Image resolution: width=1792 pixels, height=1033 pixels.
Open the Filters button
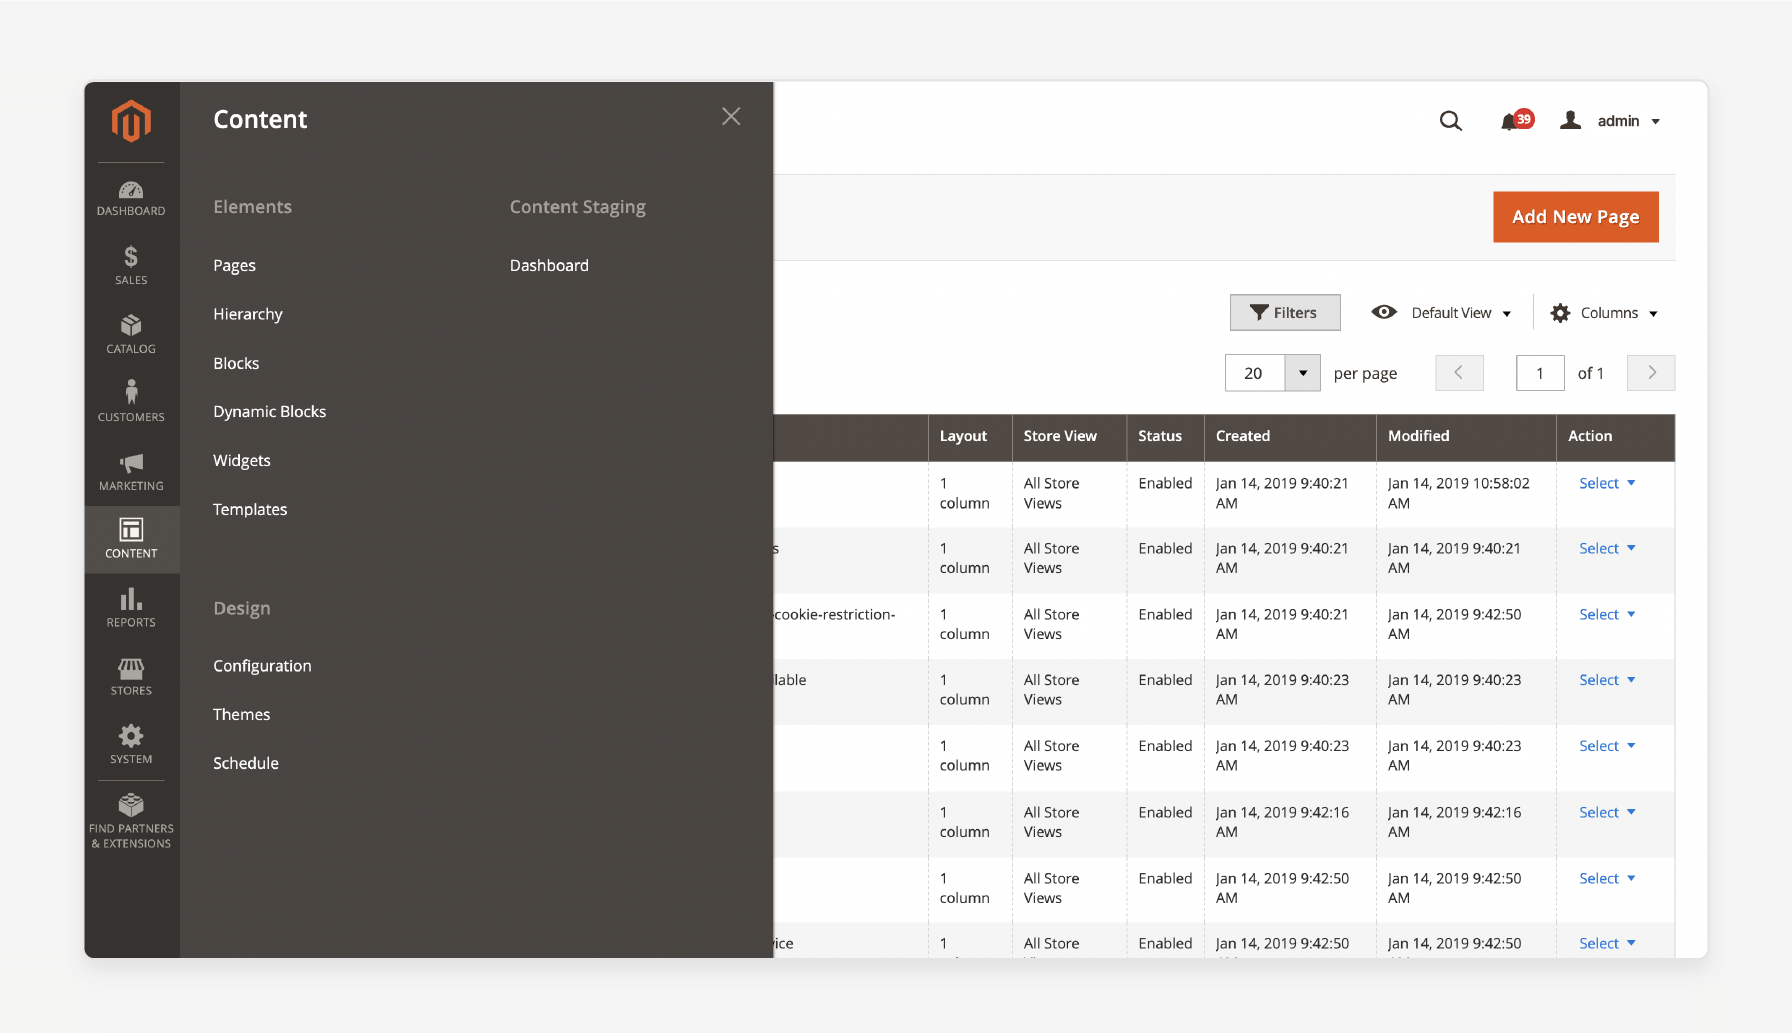1284,313
